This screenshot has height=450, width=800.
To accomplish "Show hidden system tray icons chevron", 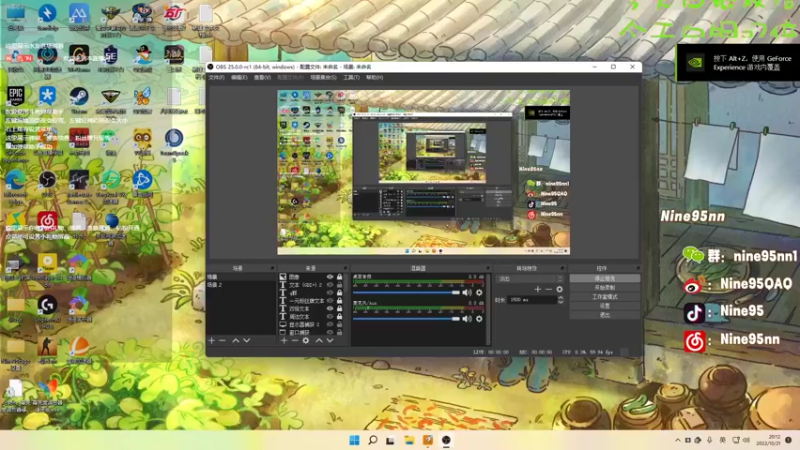I will pyautogui.click(x=678, y=440).
